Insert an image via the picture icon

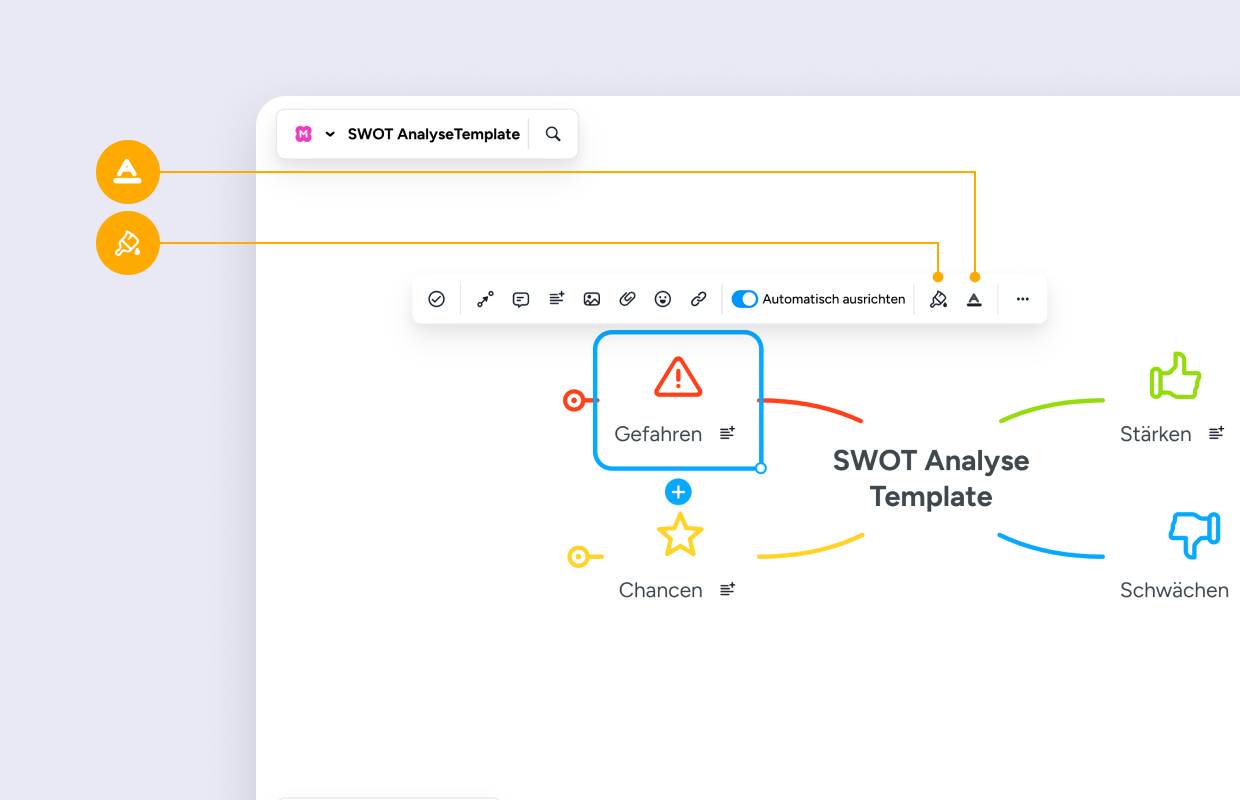coord(592,299)
